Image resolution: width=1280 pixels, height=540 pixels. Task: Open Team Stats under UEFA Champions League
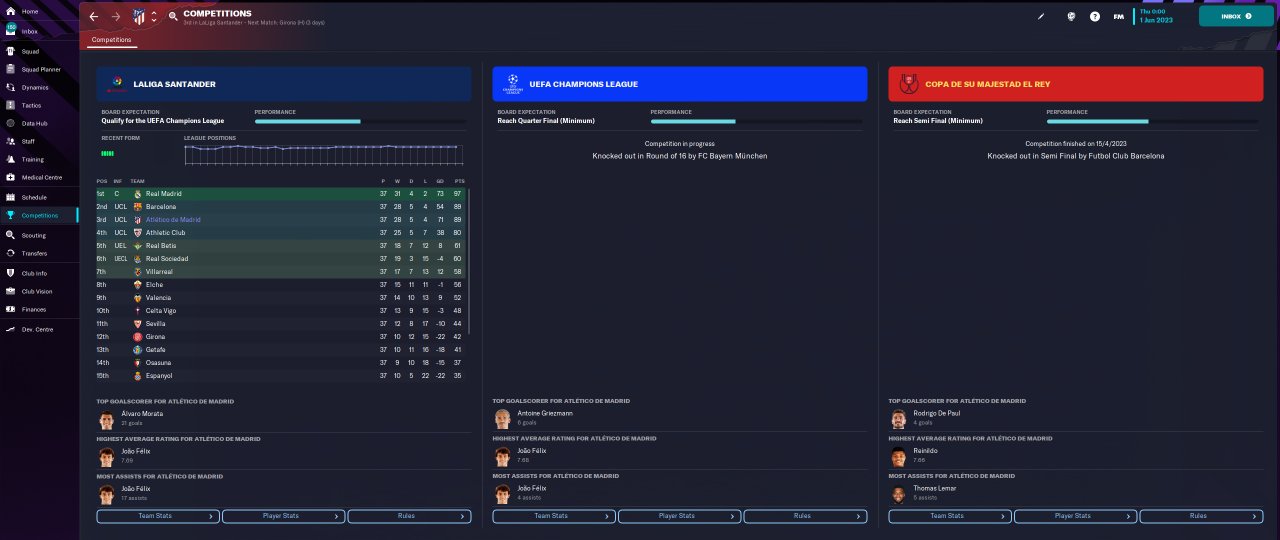(x=554, y=516)
